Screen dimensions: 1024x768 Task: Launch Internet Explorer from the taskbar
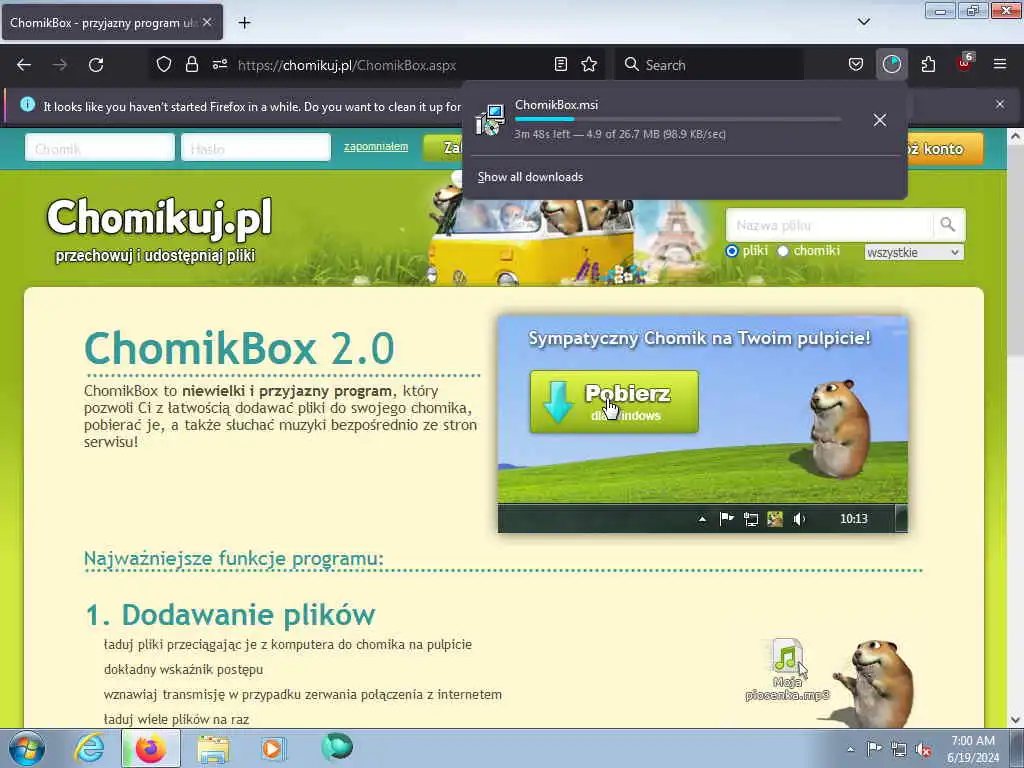[89, 748]
